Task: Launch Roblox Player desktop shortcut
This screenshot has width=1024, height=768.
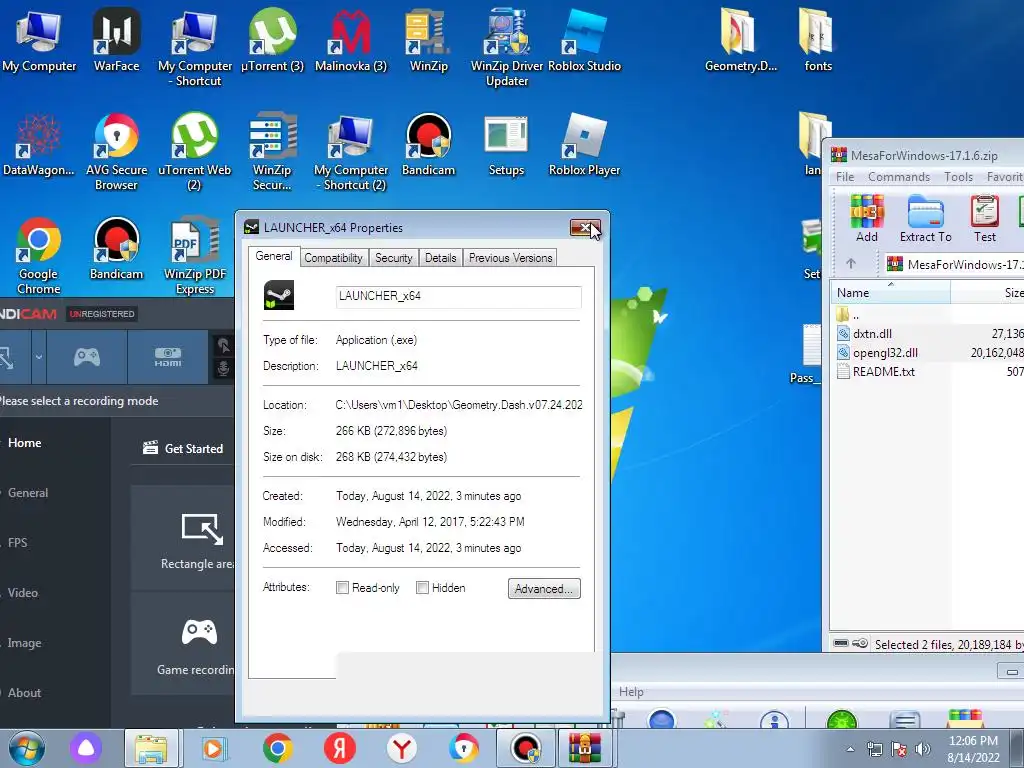Action: click(x=584, y=145)
